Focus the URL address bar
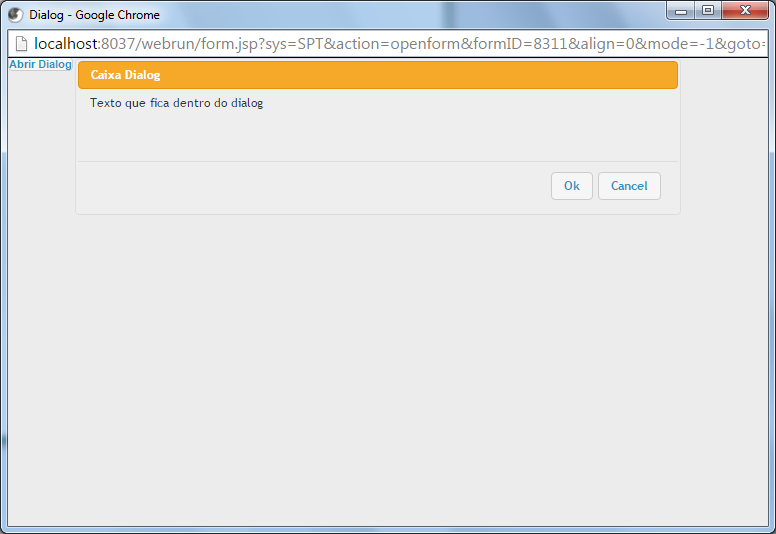This screenshot has height=534, width=776. [400, 44]
